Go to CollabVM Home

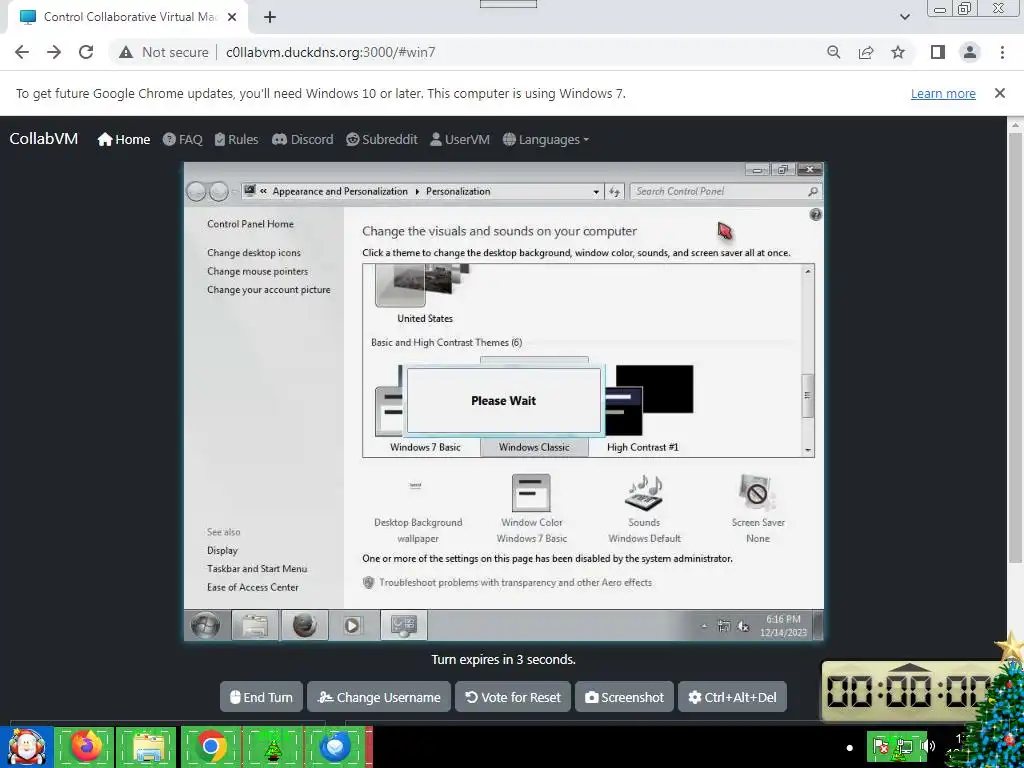[124, 139]
